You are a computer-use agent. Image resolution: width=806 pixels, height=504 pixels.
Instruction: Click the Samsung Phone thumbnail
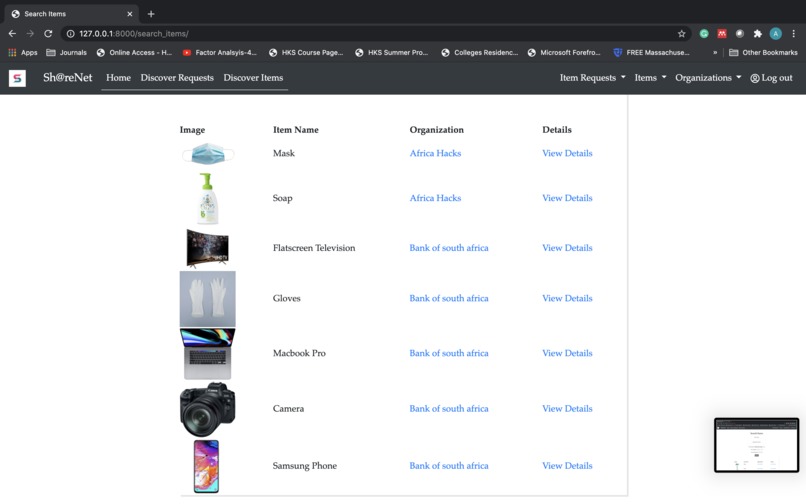coord(207,466)
